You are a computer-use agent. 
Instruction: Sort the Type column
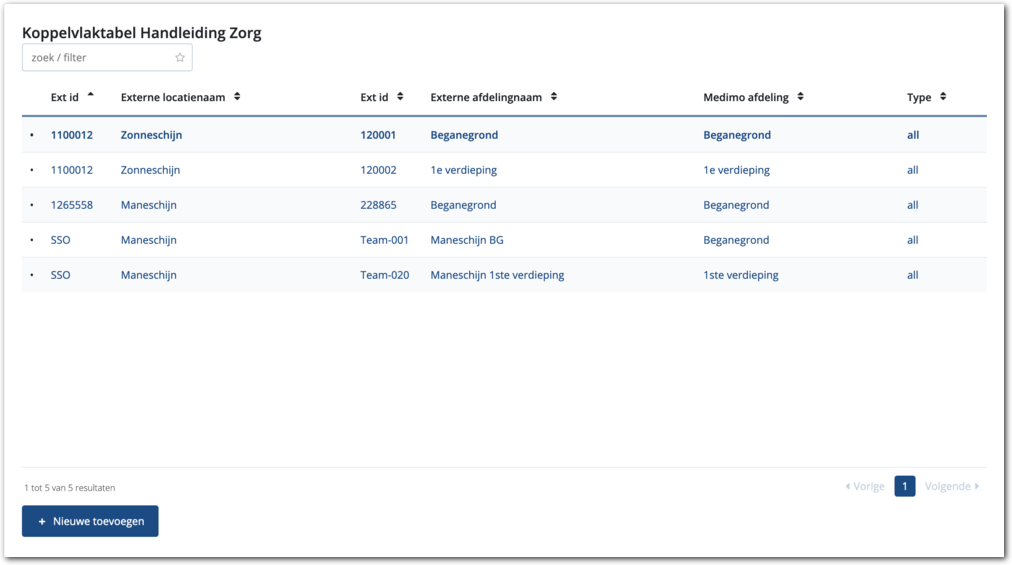tap(943, 97)
